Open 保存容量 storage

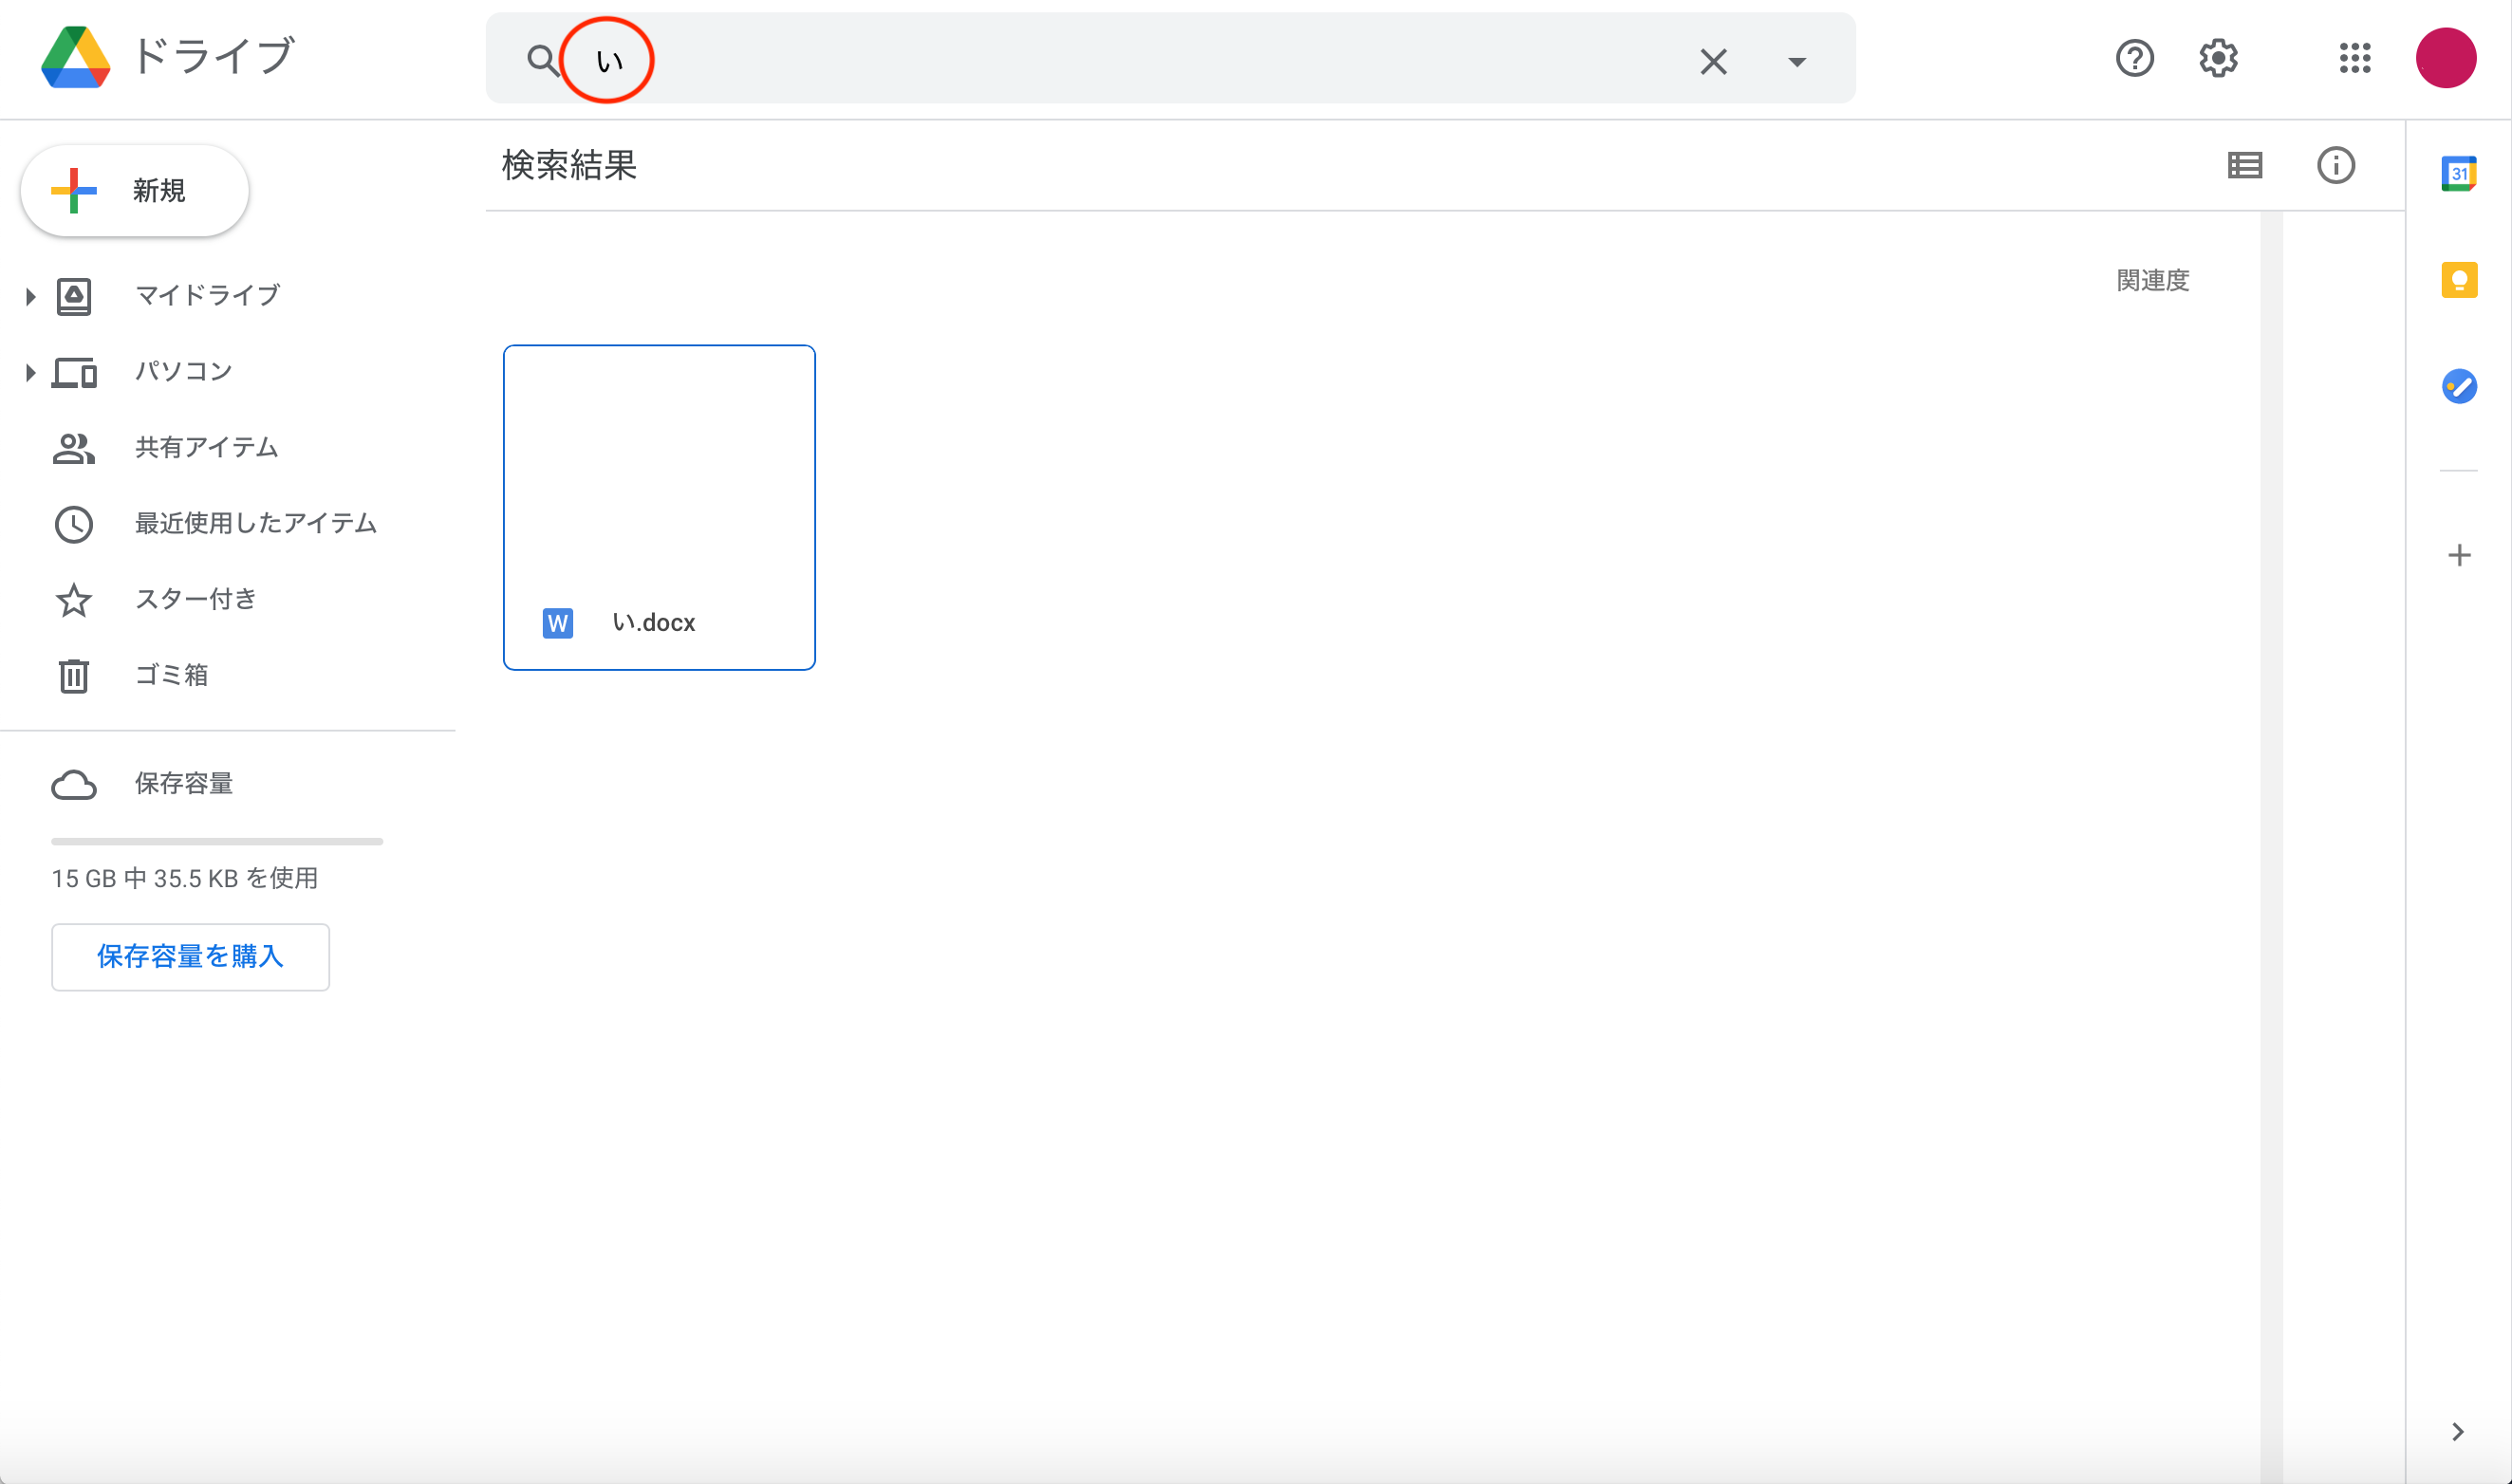184,784
